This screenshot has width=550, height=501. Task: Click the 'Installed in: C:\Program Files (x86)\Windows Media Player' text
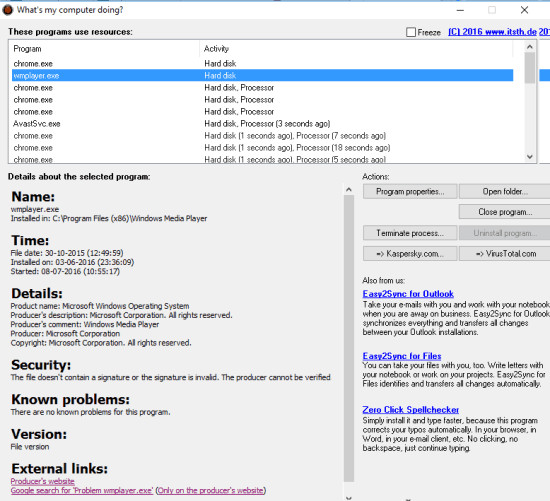coord(109,218)
